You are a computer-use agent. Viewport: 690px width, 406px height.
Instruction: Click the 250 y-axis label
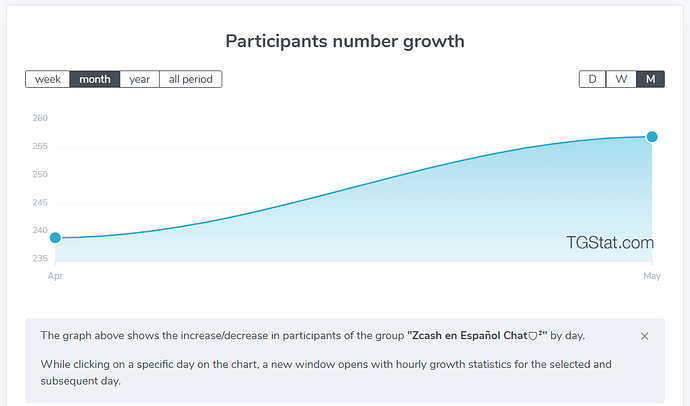pyautogui.click(x=40, y=174)
